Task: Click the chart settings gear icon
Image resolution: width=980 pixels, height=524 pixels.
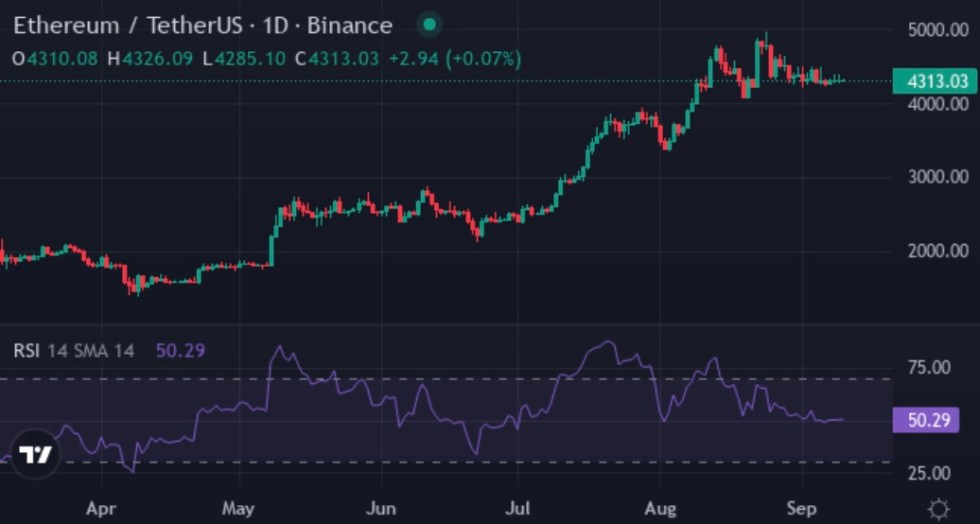Action: coord(939,509)
